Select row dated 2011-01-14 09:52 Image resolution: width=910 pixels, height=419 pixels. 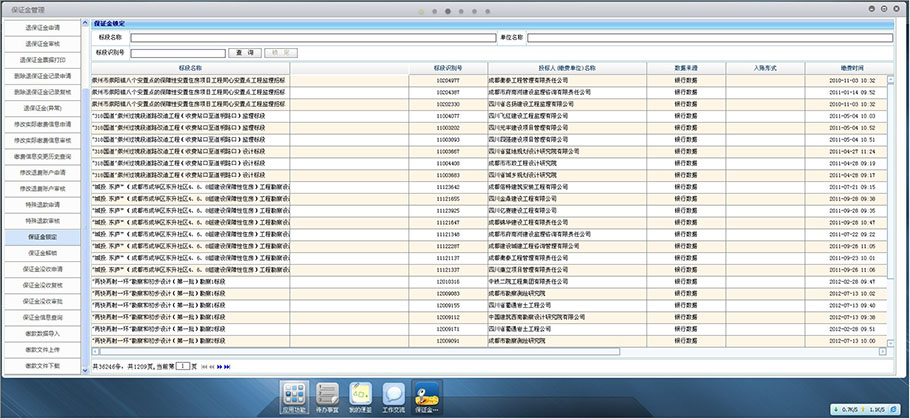(x=489, y=92)
